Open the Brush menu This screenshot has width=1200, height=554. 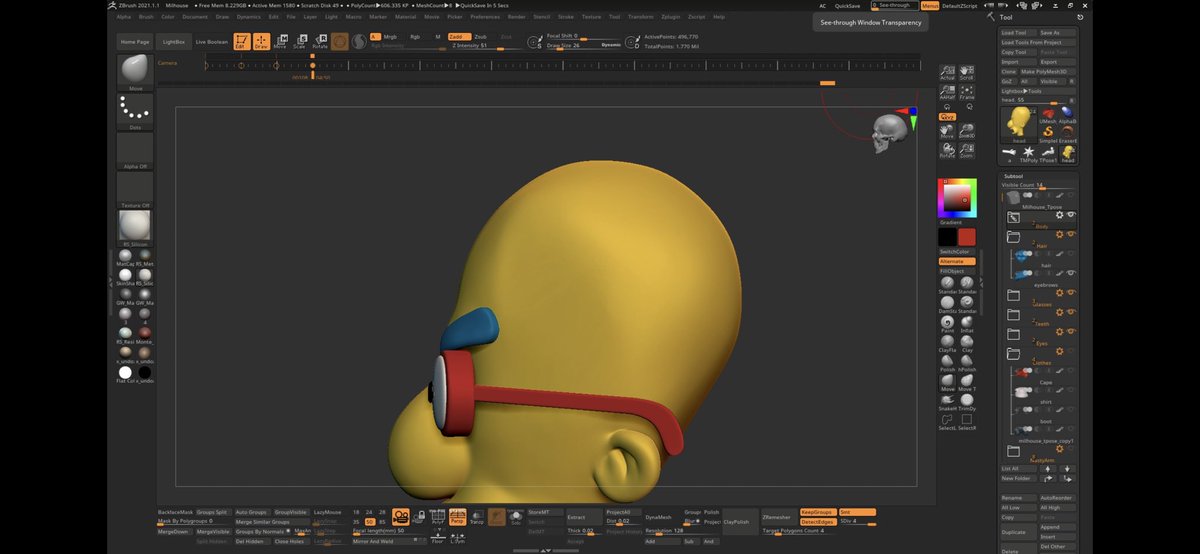coord(145,17)
